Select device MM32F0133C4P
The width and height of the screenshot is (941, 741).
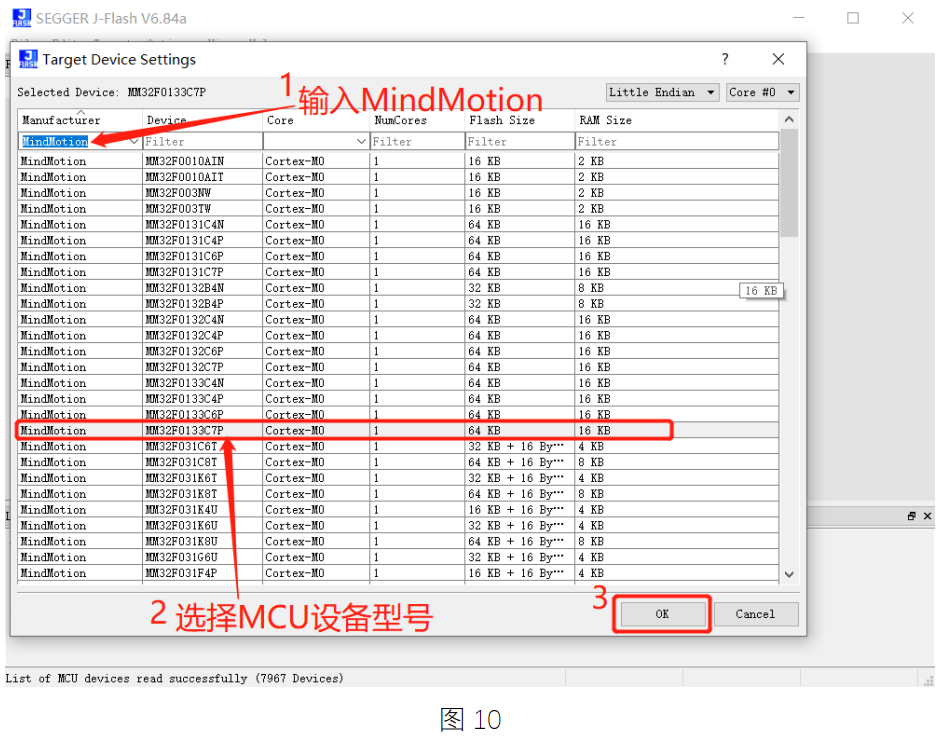(398, 398)
